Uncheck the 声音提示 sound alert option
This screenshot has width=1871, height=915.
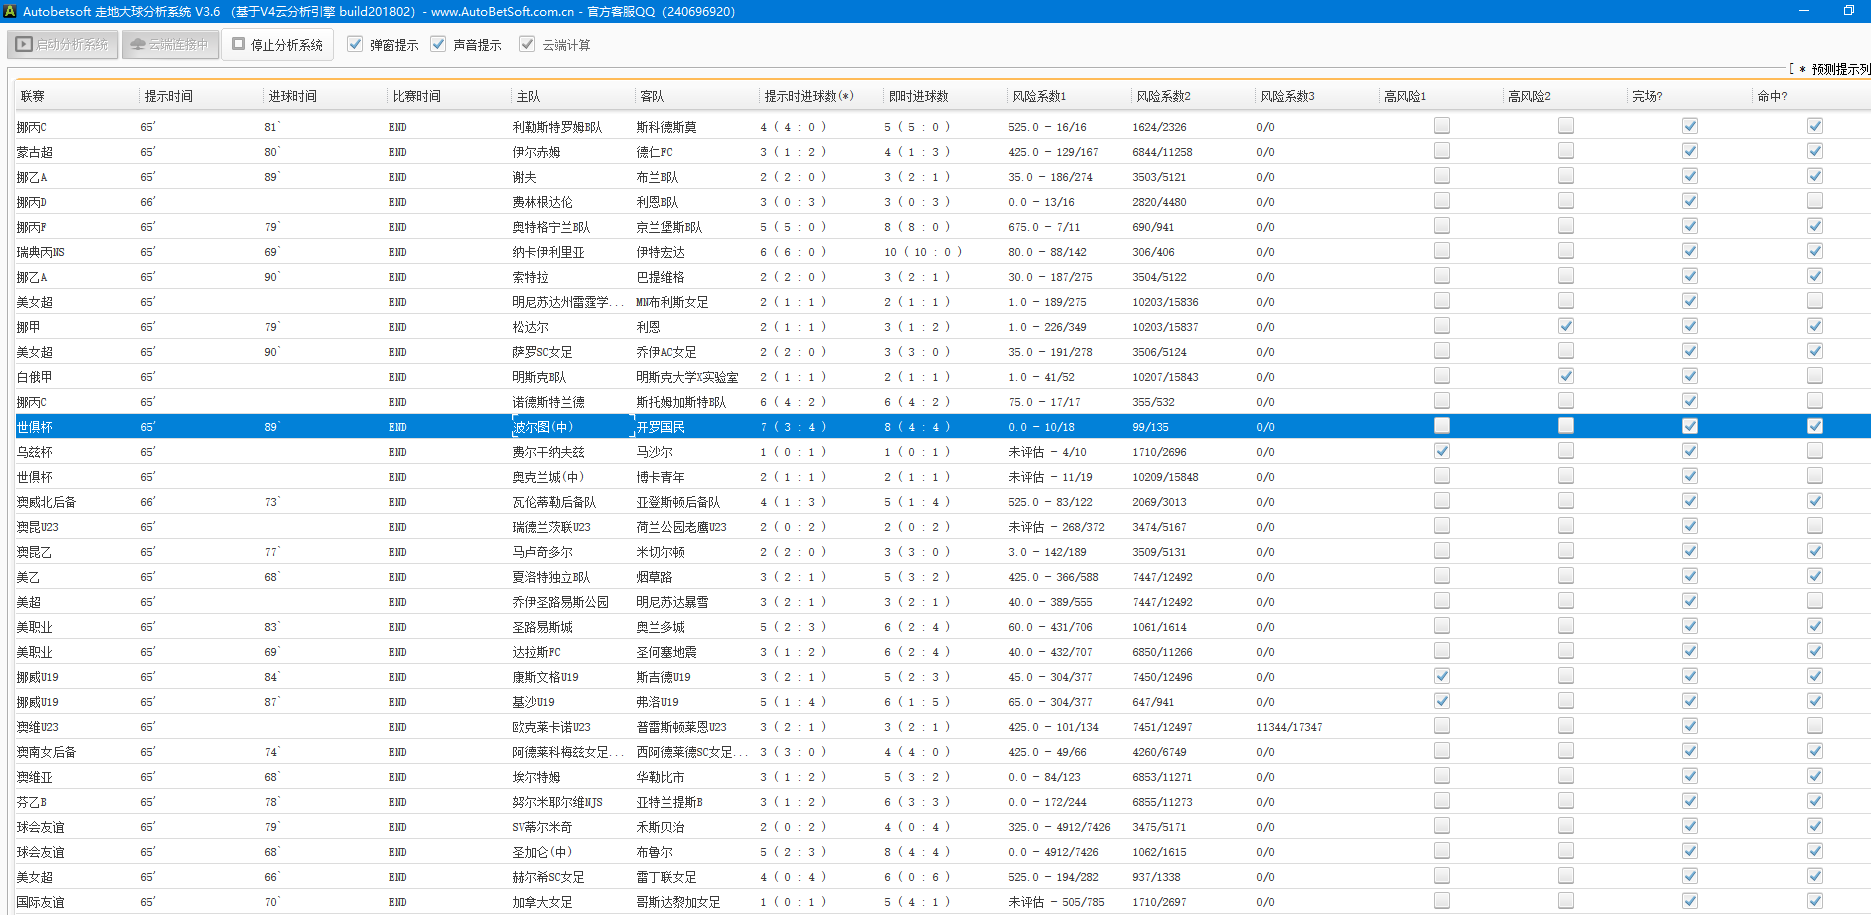[x=438, y=44]
